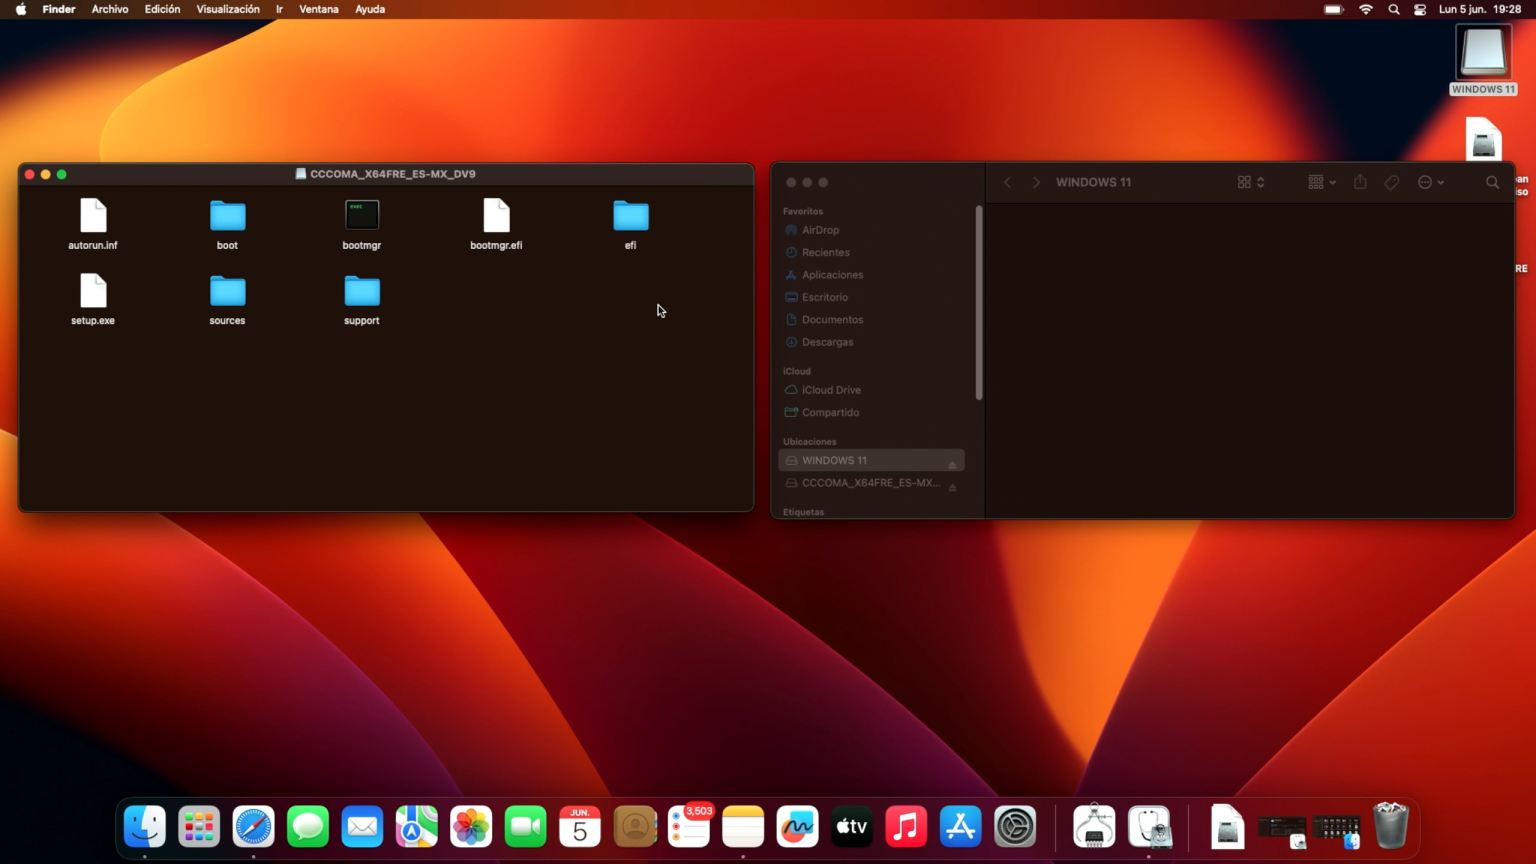This screenshot has height=864, width=1536.
Task: Open the more actions ellipsis dropdown
Action: pyautogui.click(x=1431, y=182)
